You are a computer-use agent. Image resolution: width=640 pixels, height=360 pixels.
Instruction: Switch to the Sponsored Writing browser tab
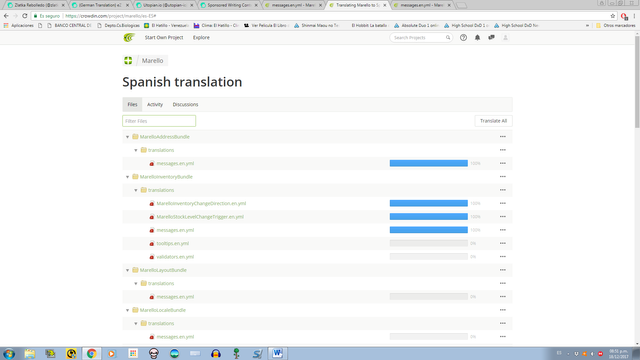(x=229, y=5)
